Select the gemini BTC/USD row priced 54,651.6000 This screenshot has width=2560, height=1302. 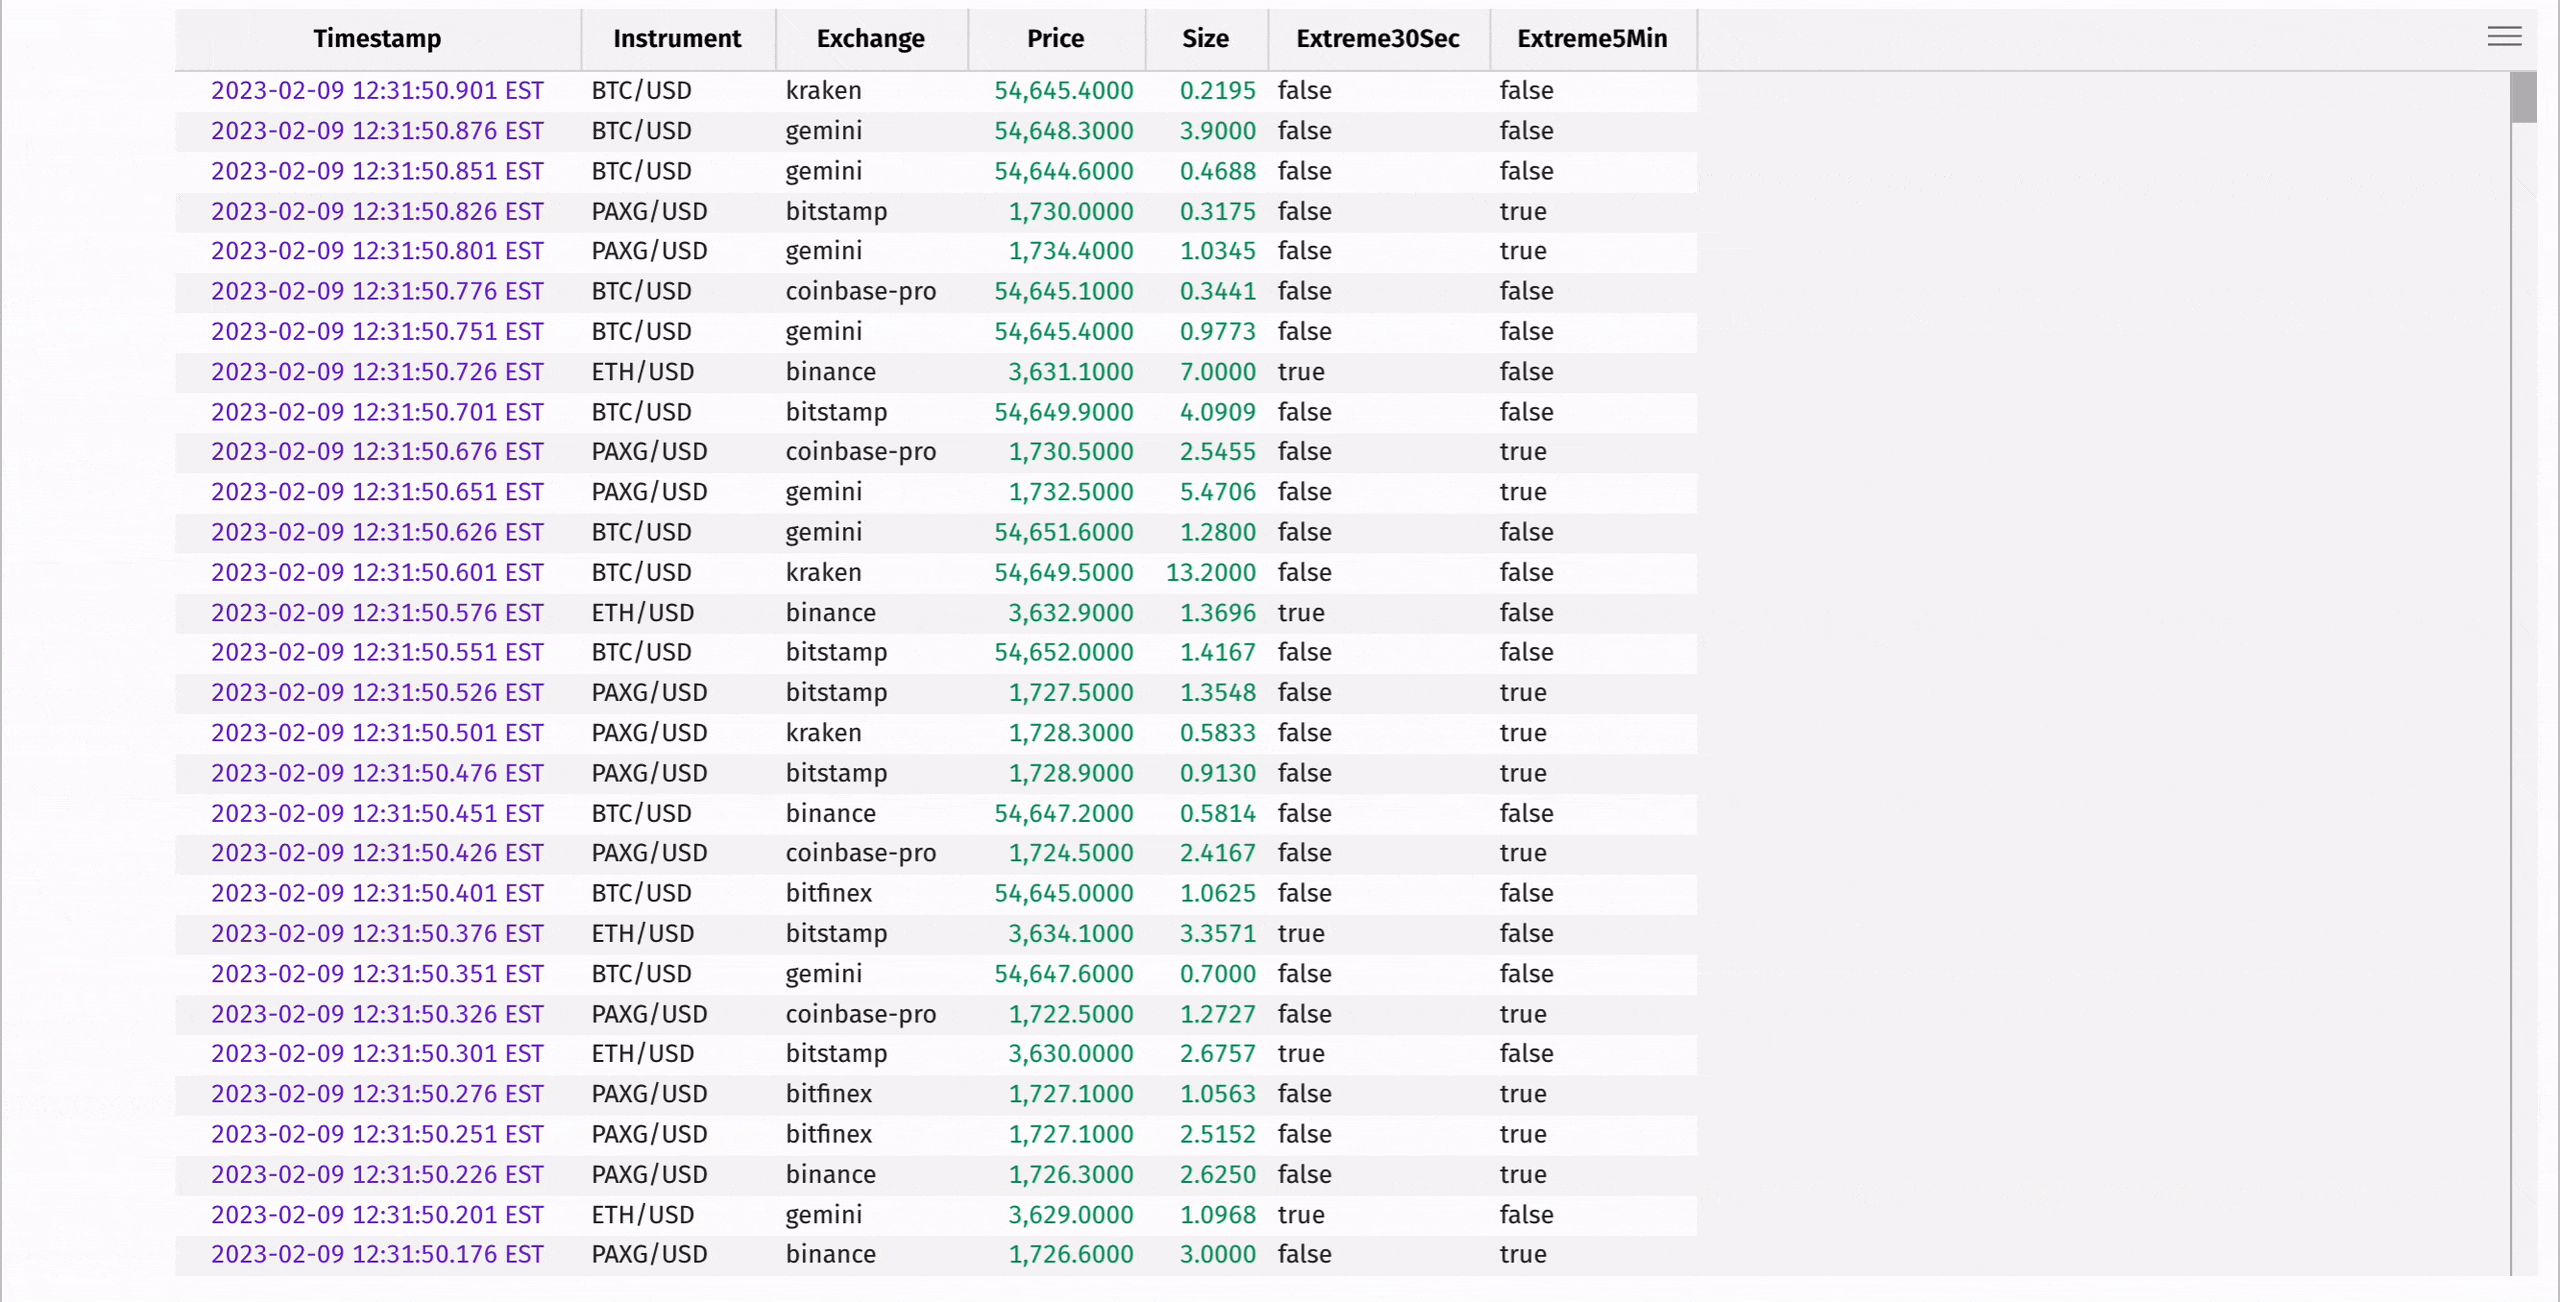823,532
